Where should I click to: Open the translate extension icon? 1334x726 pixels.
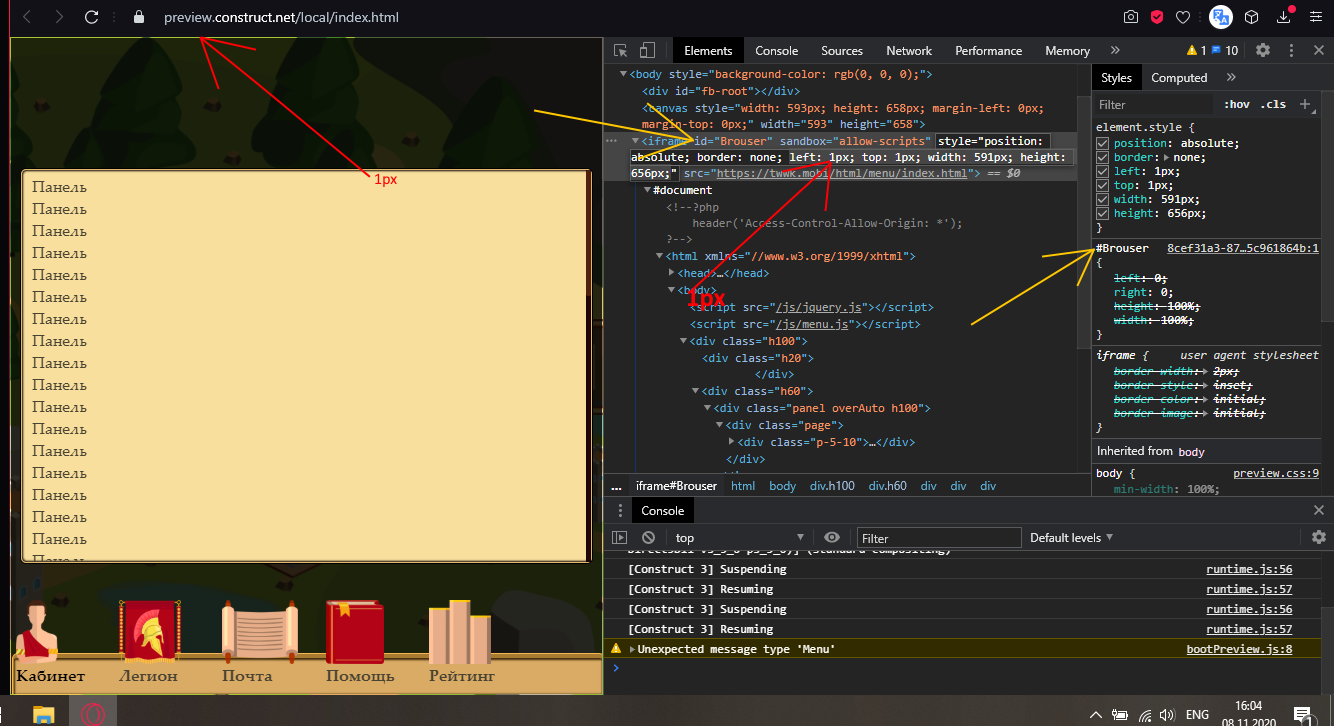[x=1221, y=17]
